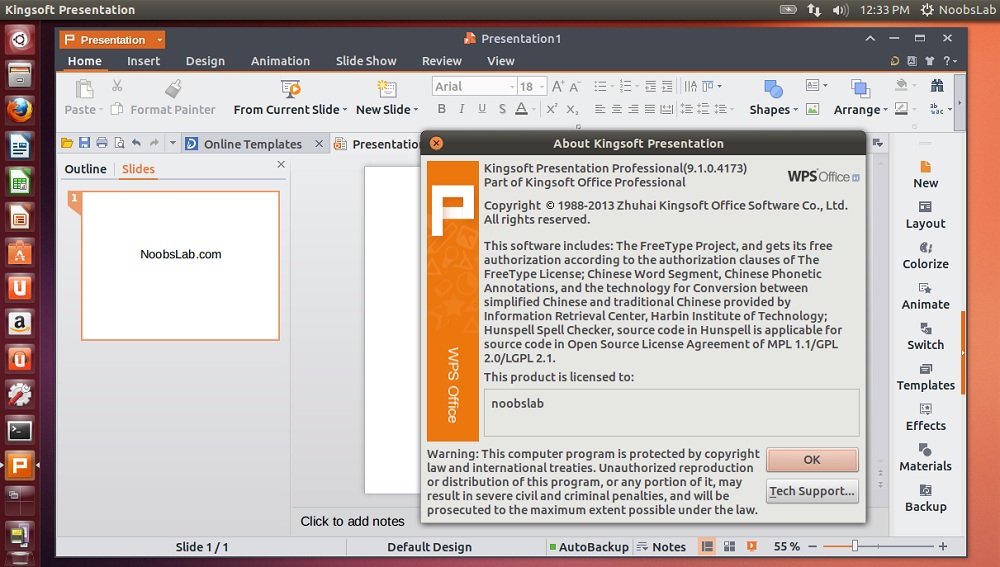Expand the New Slide dropdown arrow
This screenshot has height=567, width=1000.
pyautogui.click(x=416, y=110)
